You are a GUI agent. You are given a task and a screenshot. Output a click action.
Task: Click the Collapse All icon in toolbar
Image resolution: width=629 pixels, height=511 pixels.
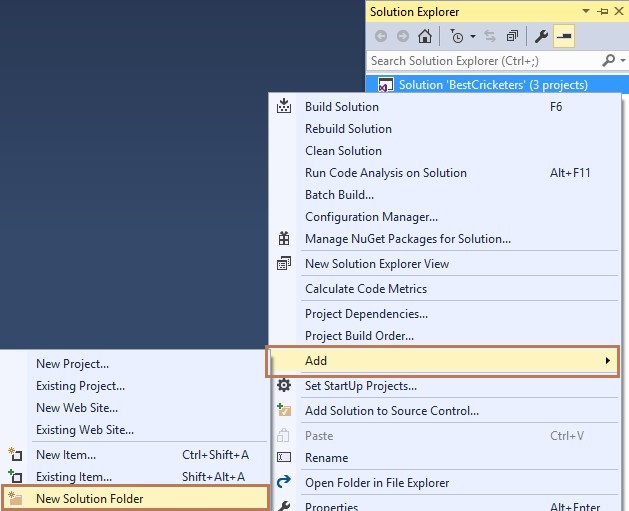512,36
